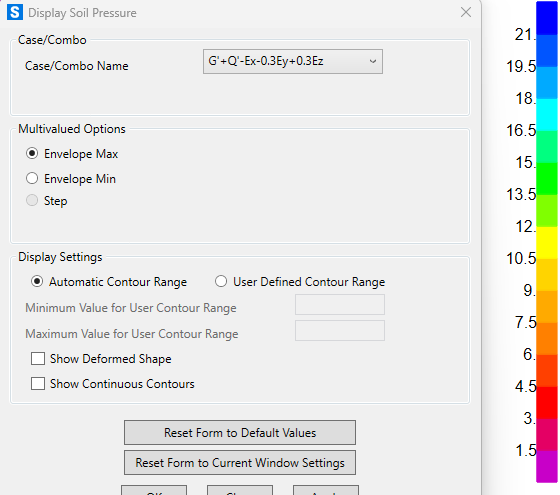Click the red legend swatch at 3–4.5
The image size is (560, 495).
[547, 403]
